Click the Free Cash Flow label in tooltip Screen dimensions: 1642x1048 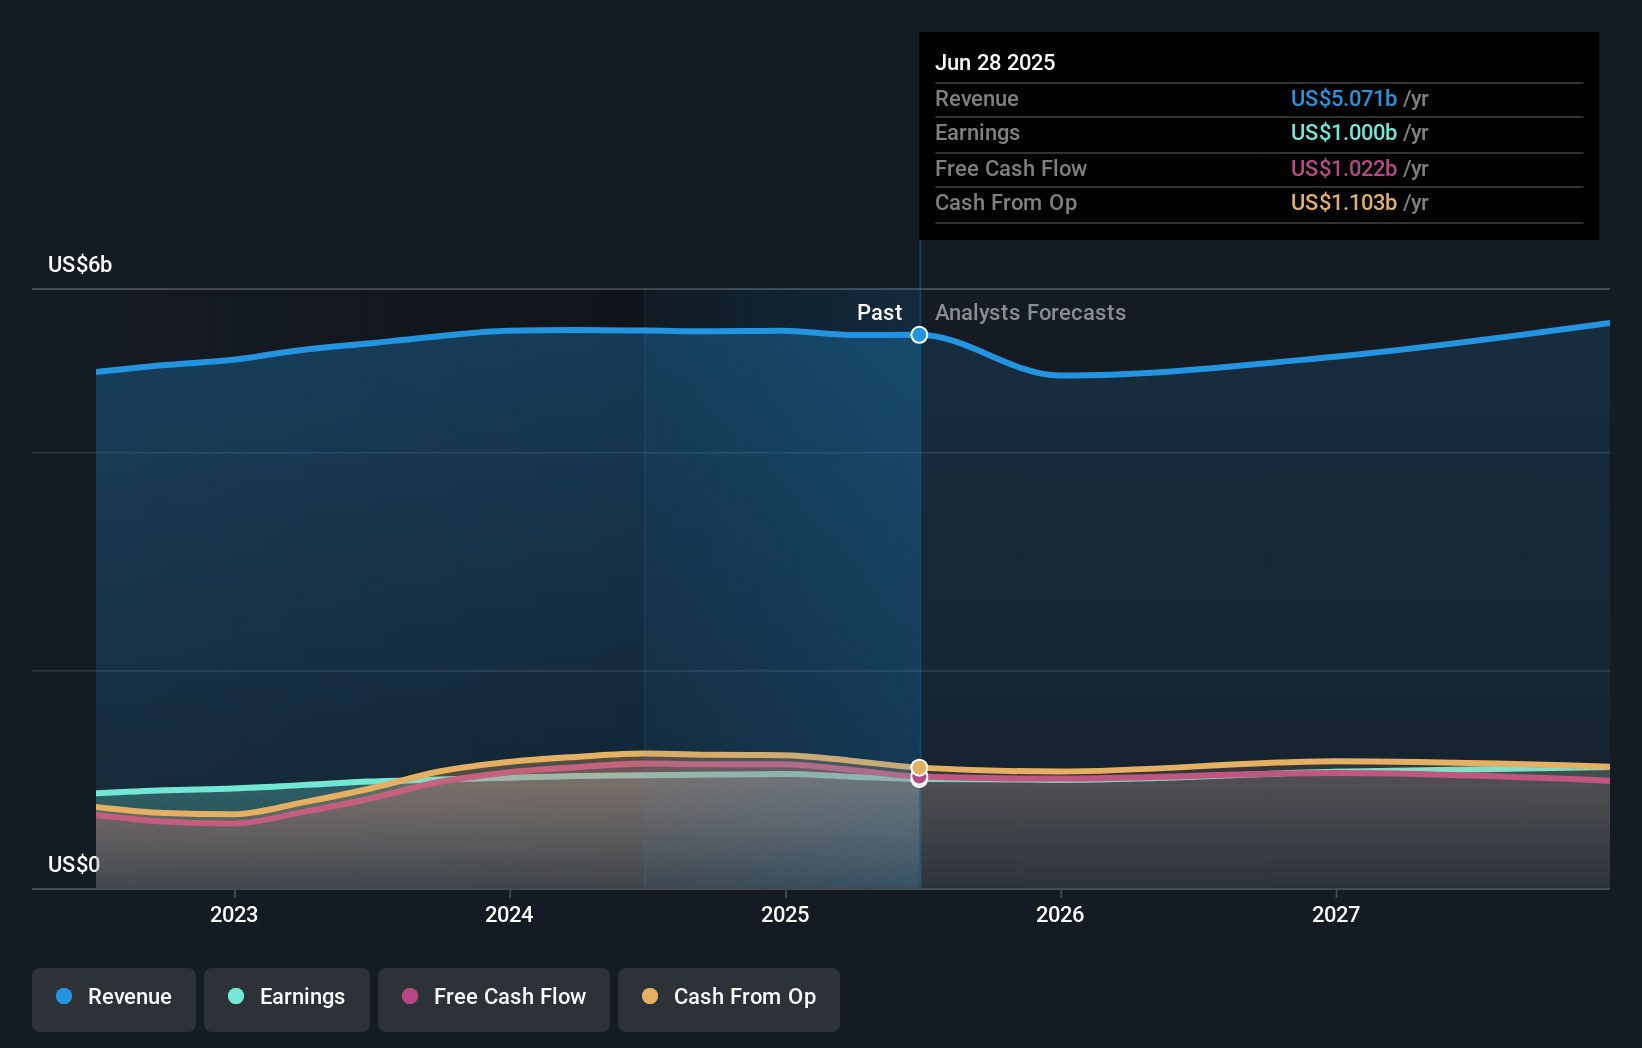(1011, 168)
